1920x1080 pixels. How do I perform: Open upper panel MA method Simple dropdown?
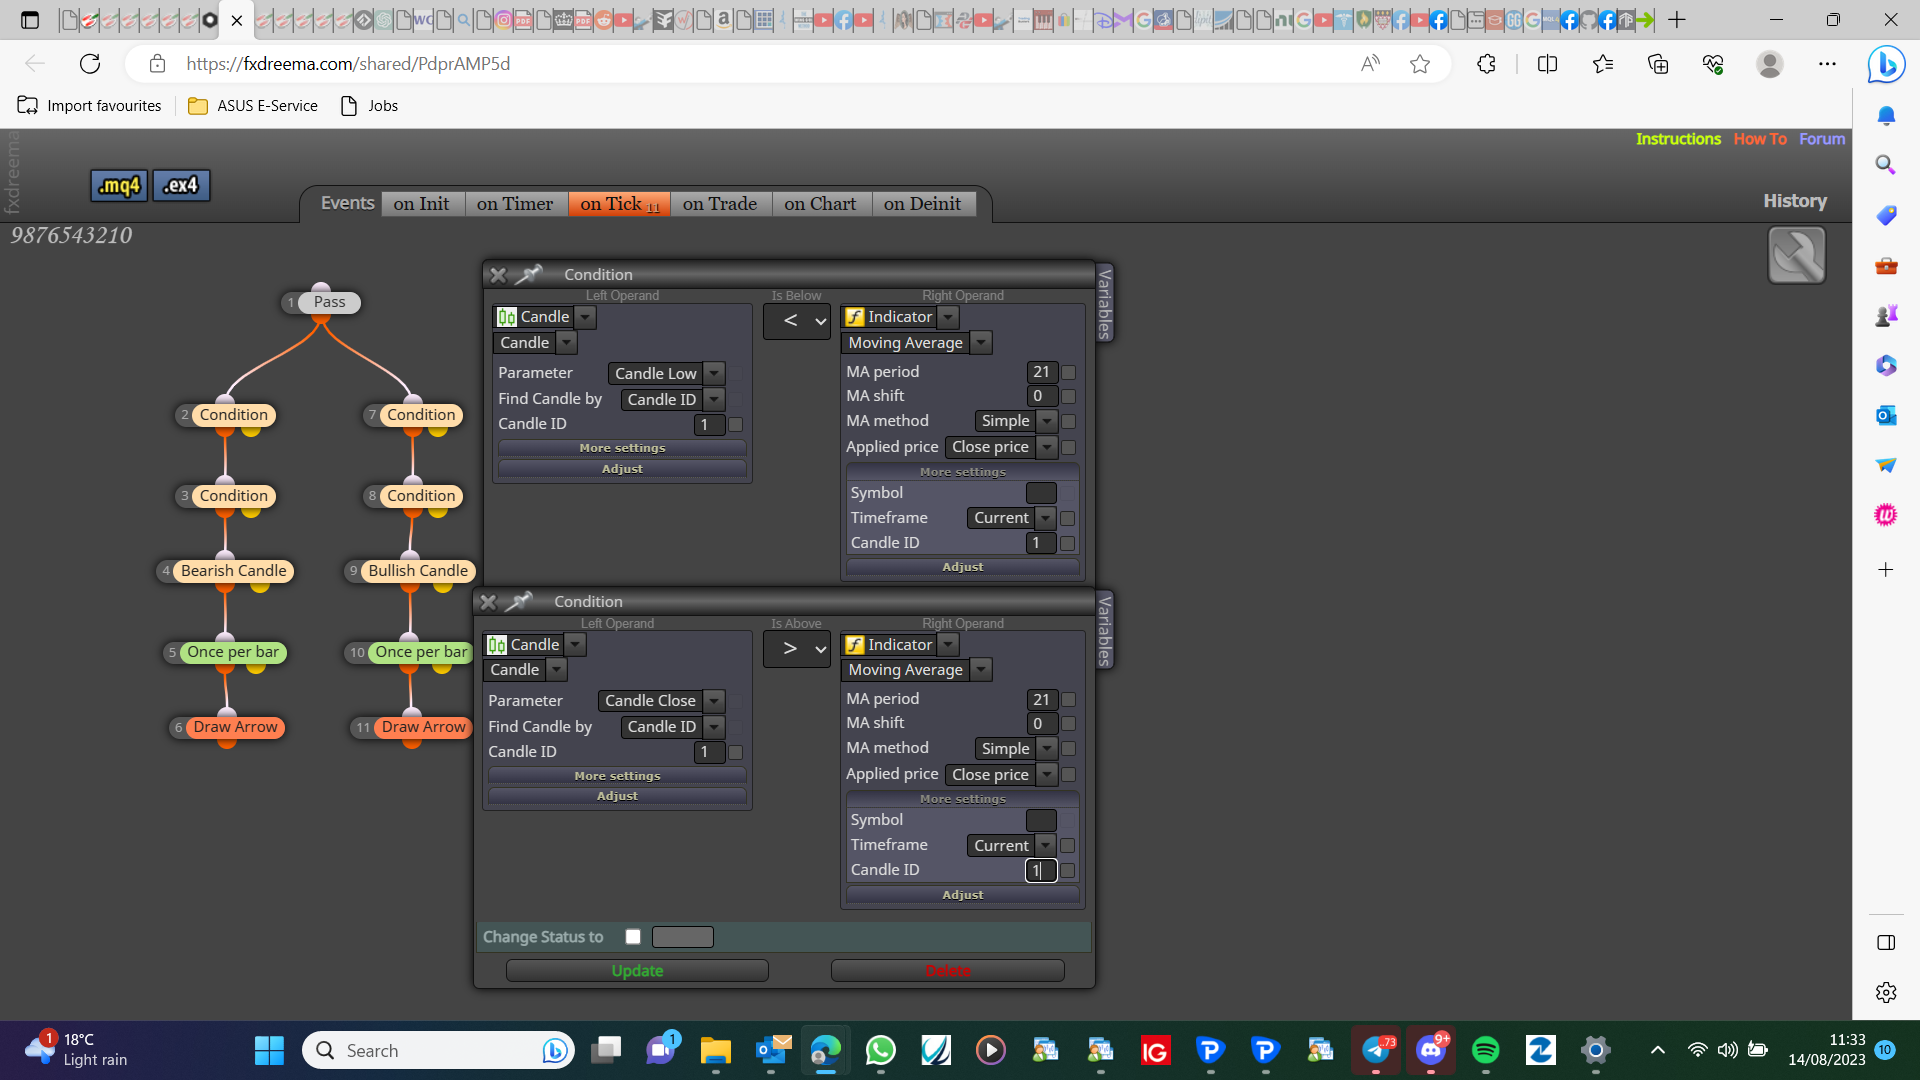(x=1015, y=421)
